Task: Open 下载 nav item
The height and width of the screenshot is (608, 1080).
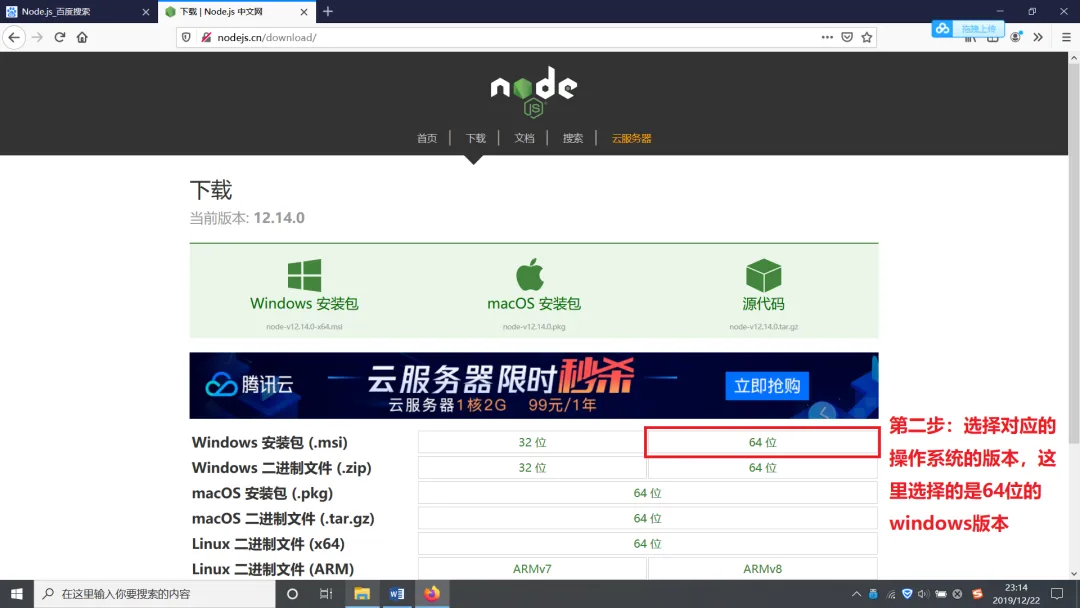Action: click(x=475, y=138)
